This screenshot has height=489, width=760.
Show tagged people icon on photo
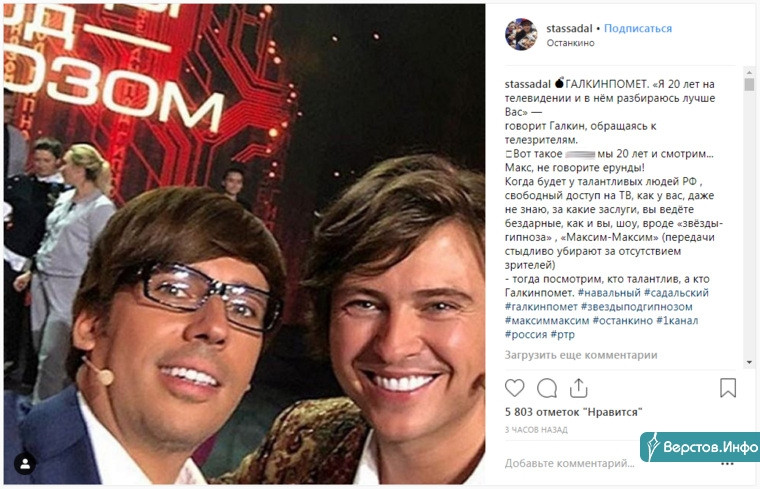point(25,463)
